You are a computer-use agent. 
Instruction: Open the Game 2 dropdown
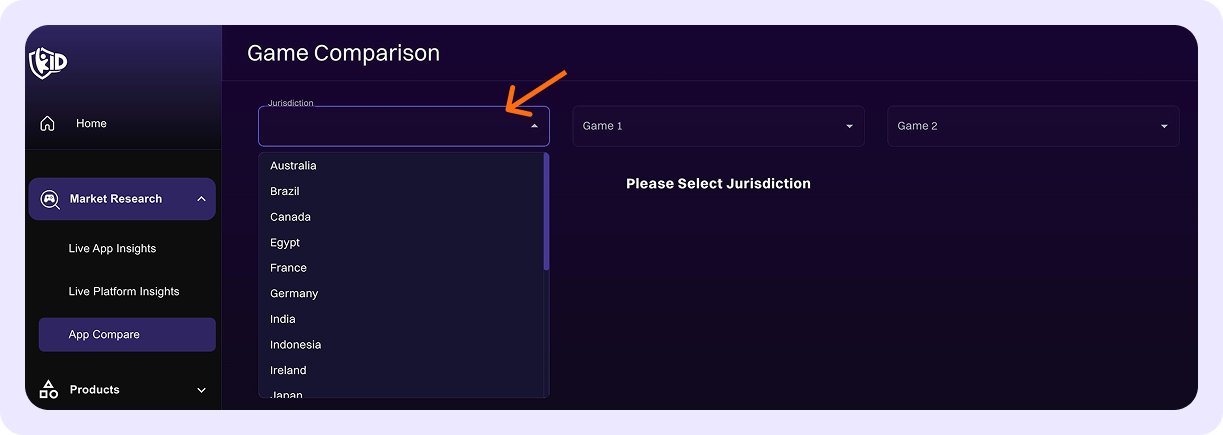pos(1032,126)
